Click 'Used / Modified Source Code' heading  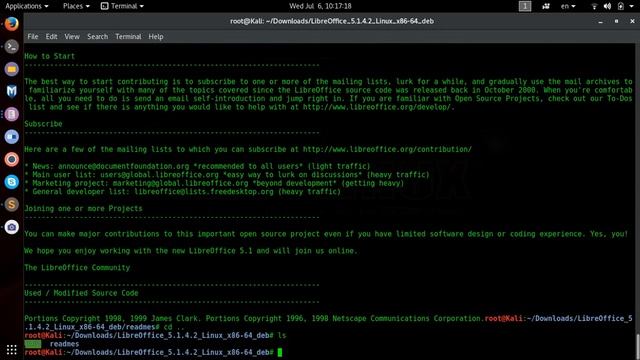coord(81,293)
